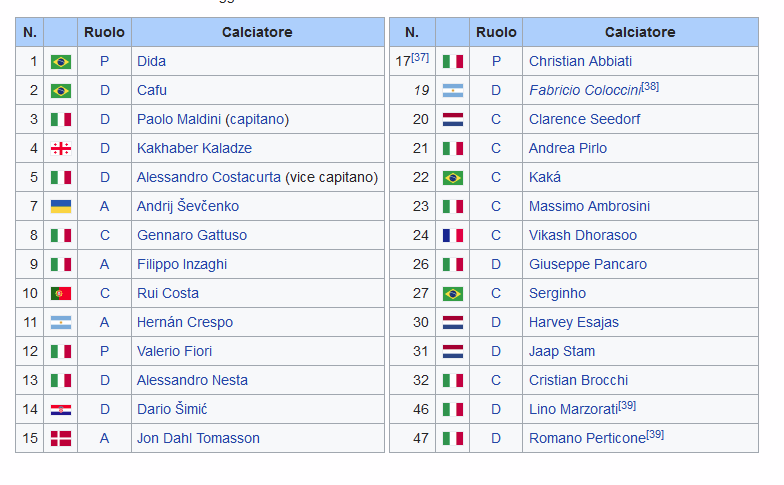Click Georgia flag in Kaladze's row
Image resolution: width=784 pixels, height=485 pixels.
[x=60, y=148]
